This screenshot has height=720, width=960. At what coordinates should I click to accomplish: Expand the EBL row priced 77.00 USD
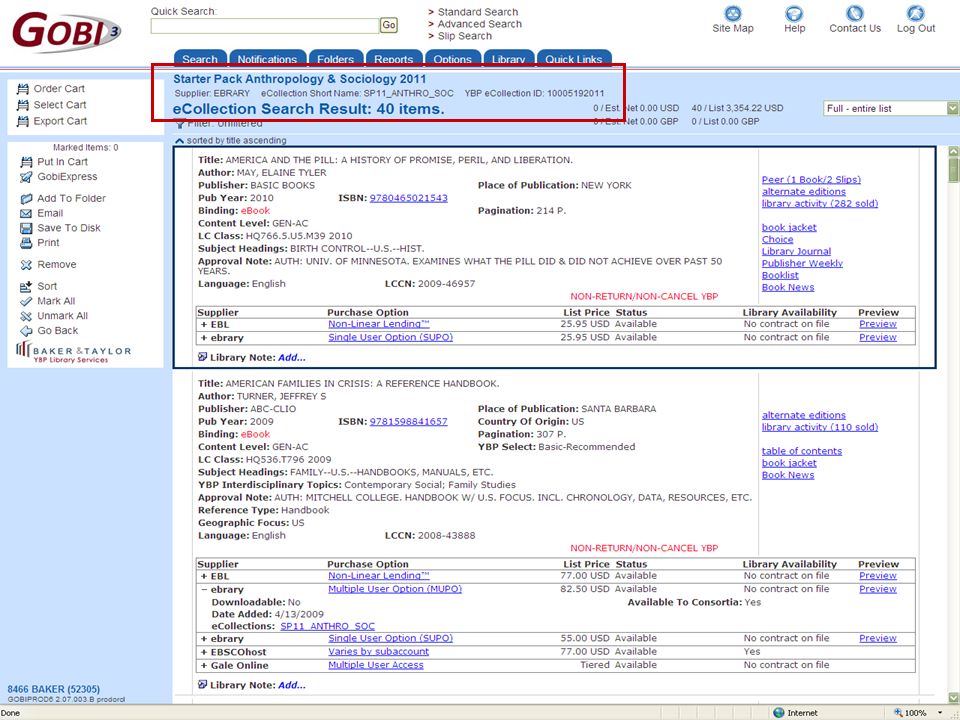tap(204, 576)
